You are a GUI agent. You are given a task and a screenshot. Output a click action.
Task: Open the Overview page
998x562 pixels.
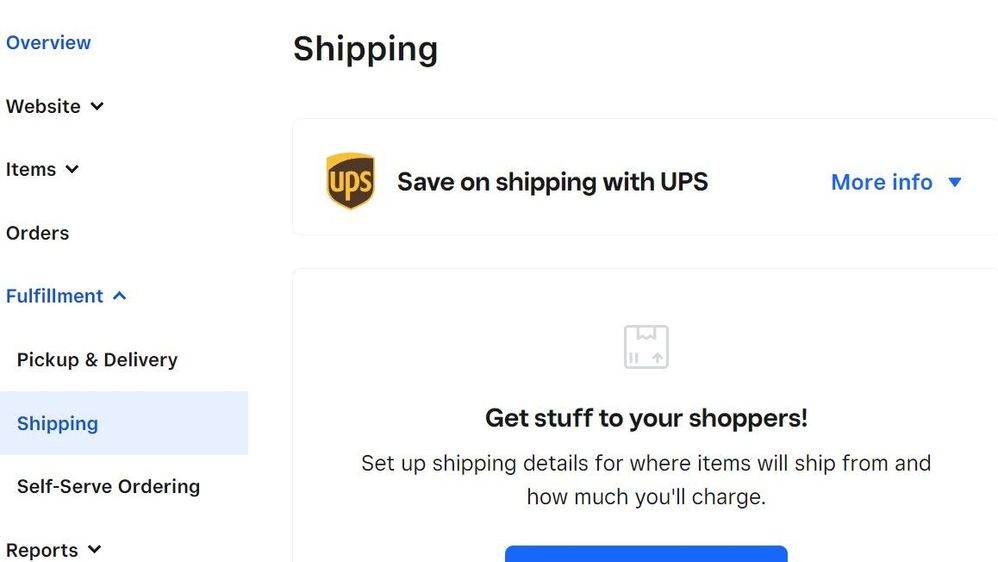click(x=48, y=43)
